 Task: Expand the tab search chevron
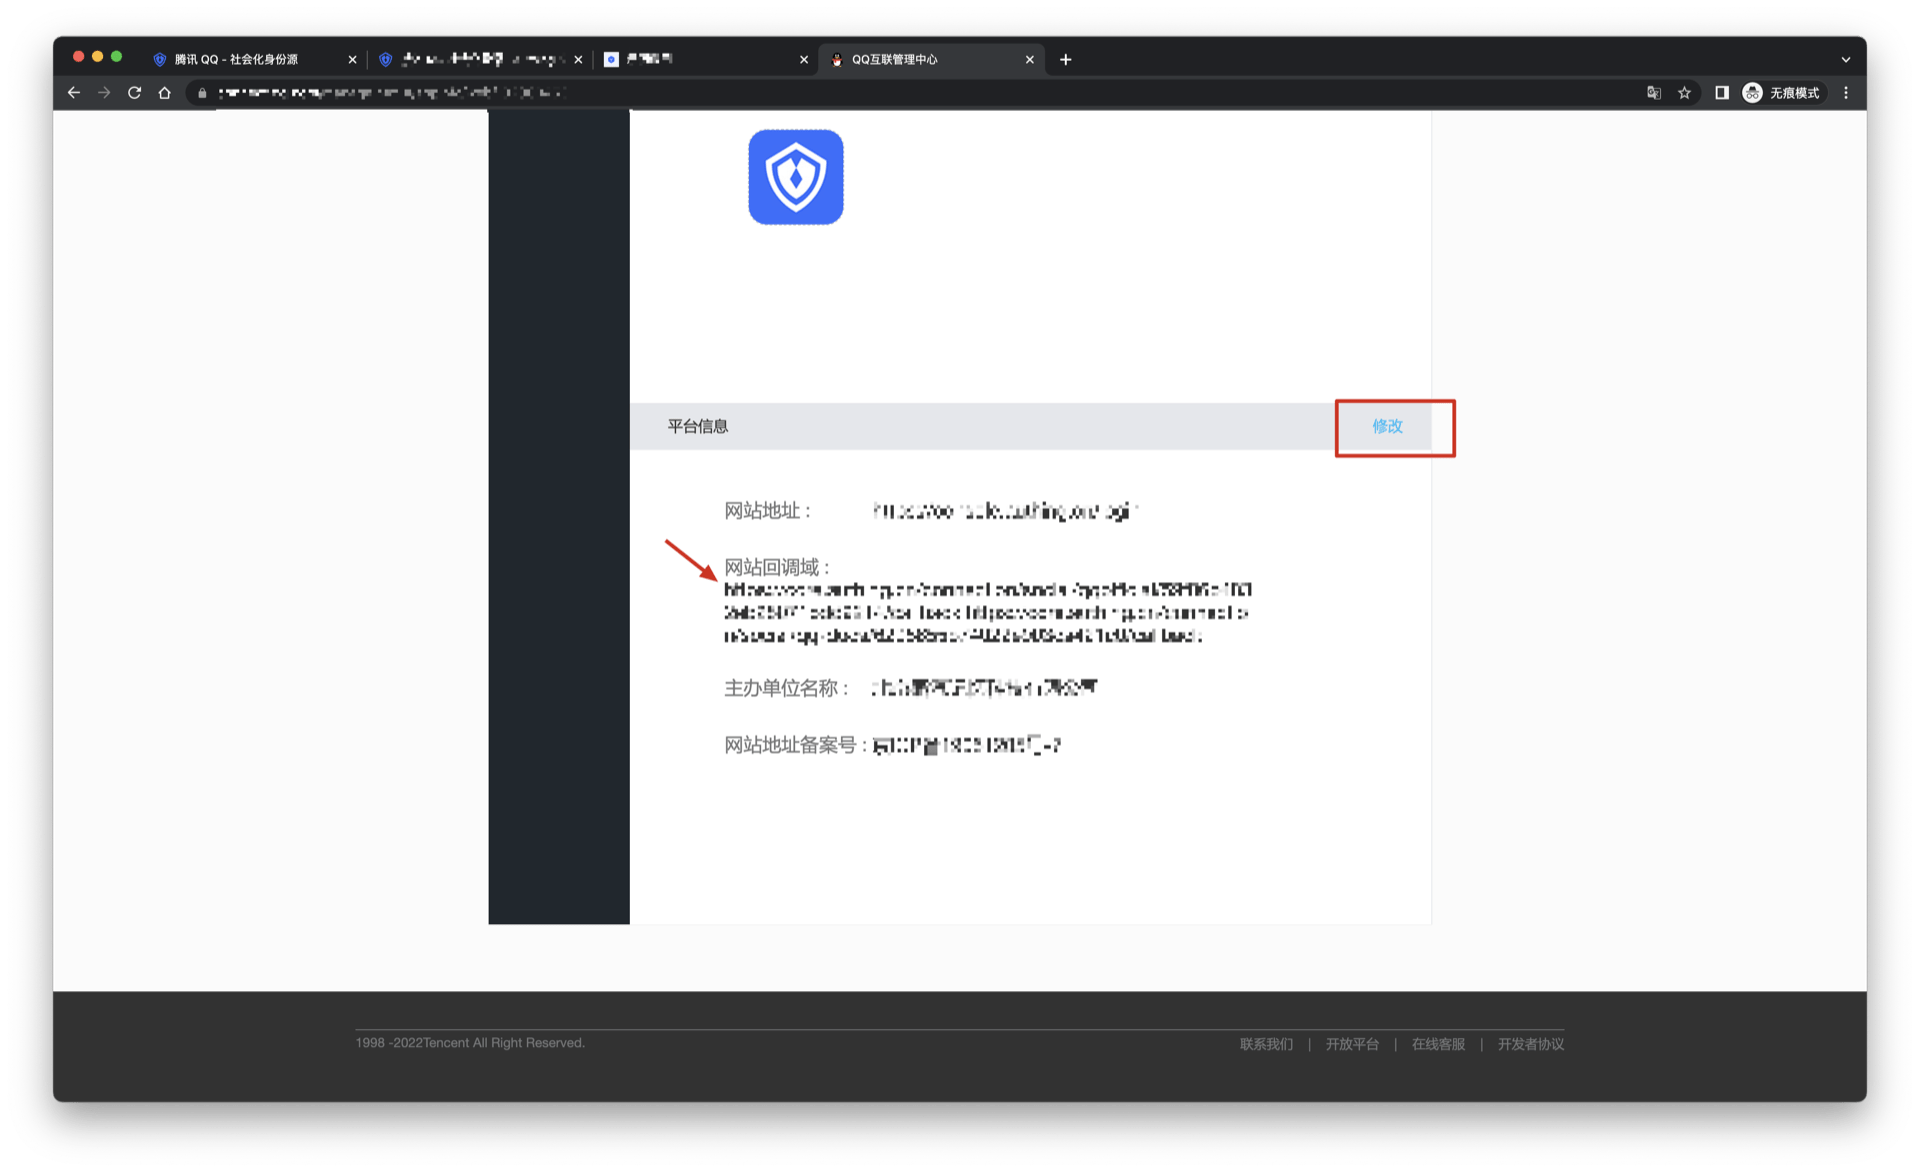[1845, 60]
